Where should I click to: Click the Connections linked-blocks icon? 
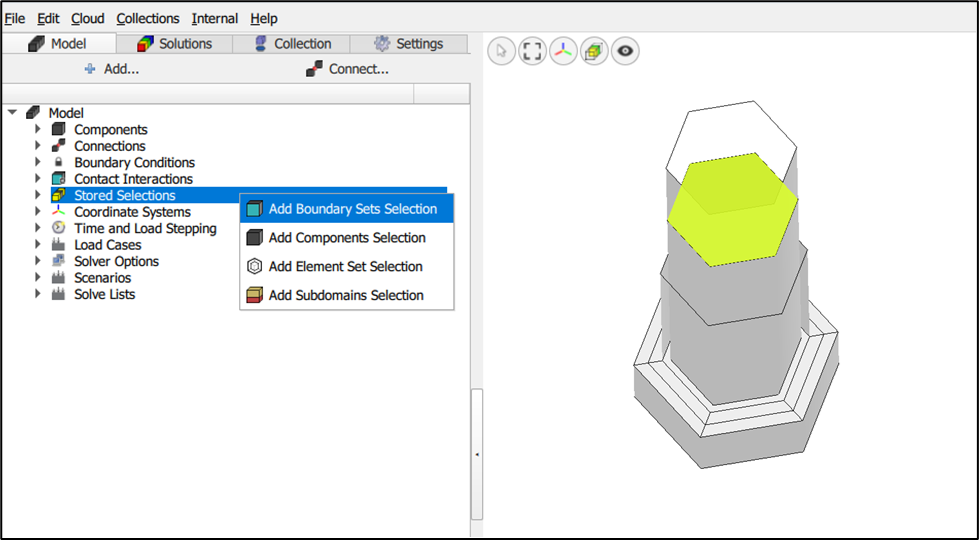(x=59, y=145)
